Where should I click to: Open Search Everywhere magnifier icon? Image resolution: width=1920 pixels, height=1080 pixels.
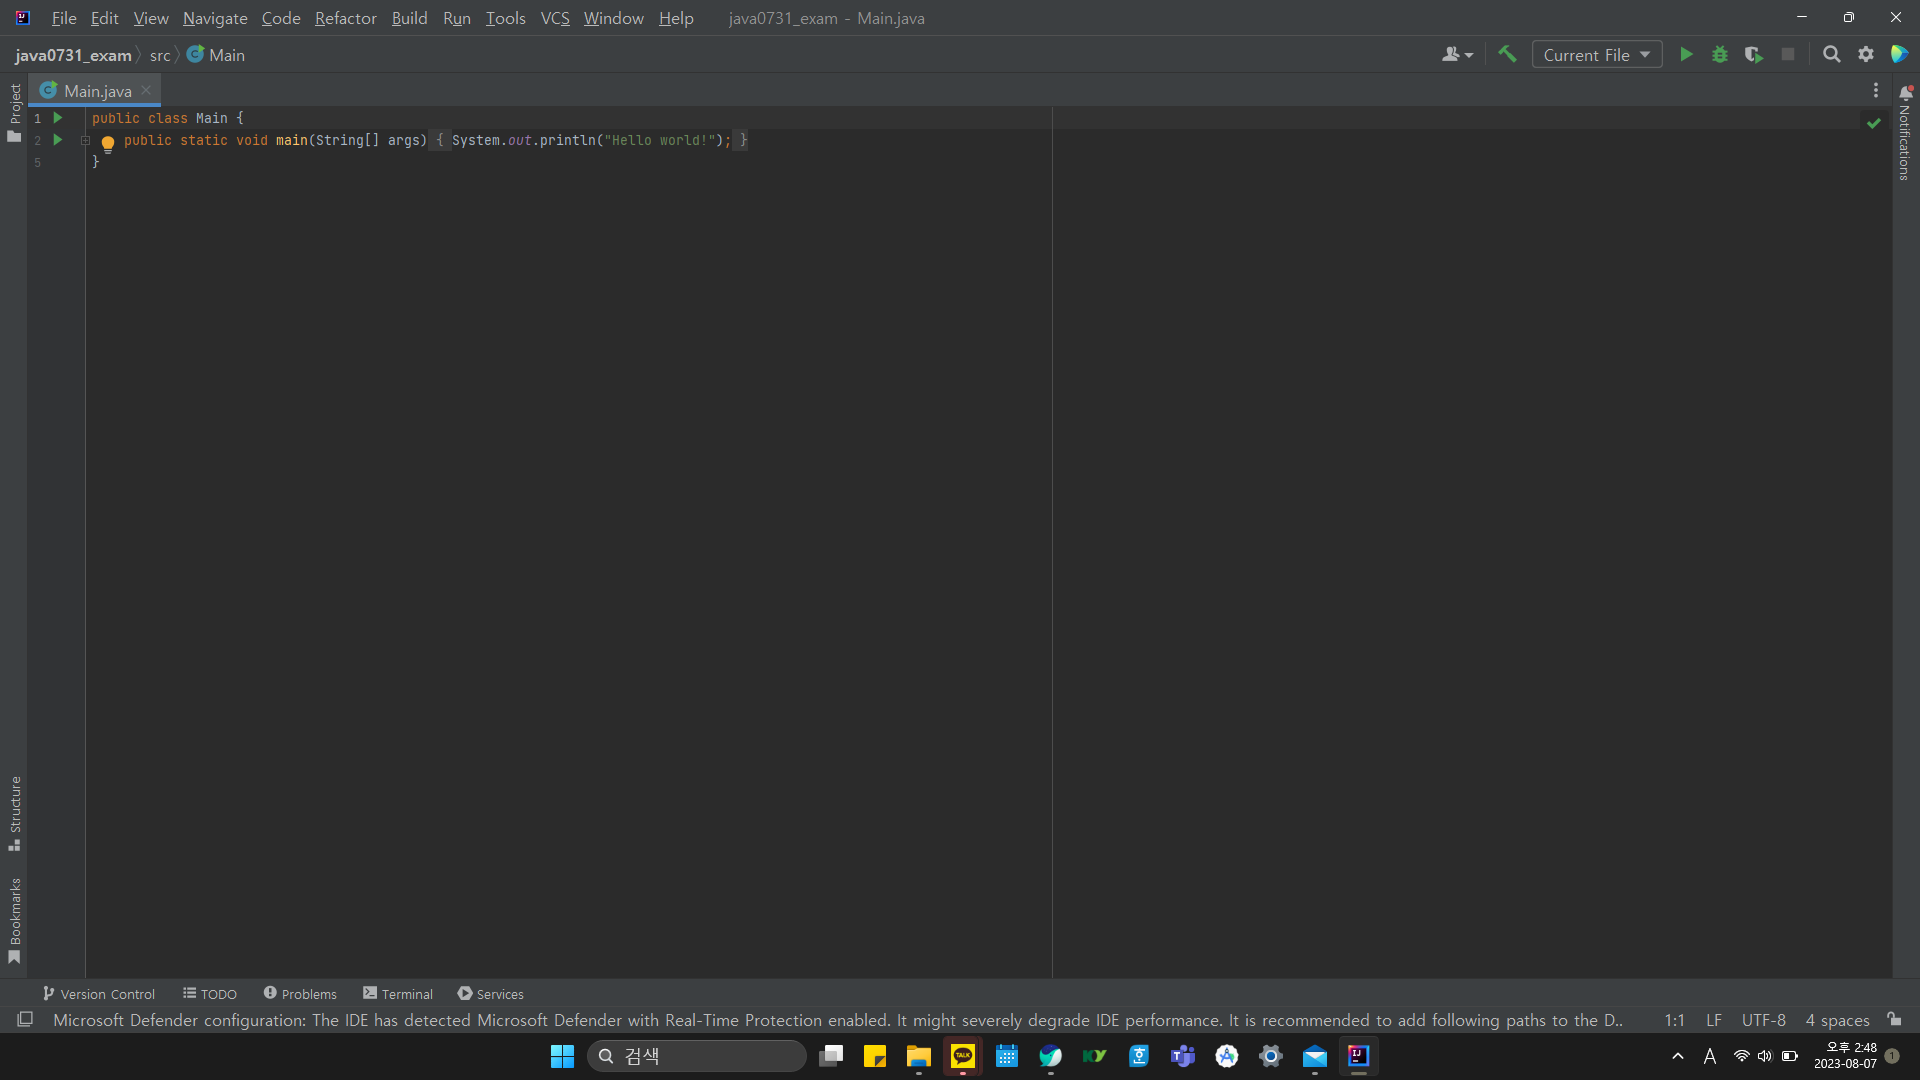click(1831, 55)
